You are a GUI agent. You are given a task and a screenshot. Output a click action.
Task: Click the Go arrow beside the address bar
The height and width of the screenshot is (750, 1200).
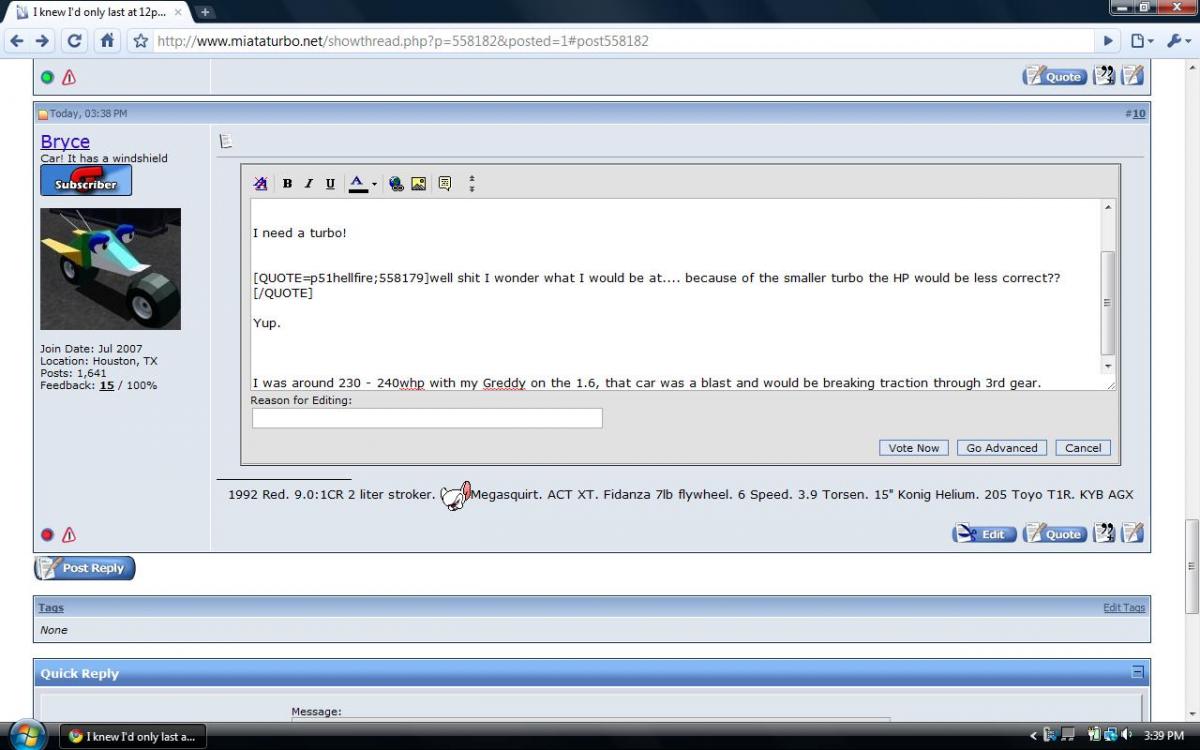[x=1108, y=41]
